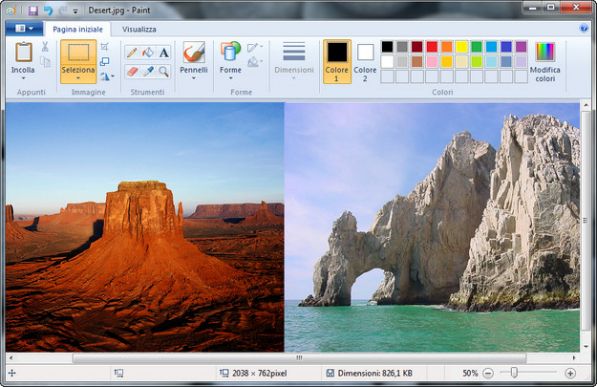
Task: Expand the Seleziona dropdown arrow
Action: [78, 78]
